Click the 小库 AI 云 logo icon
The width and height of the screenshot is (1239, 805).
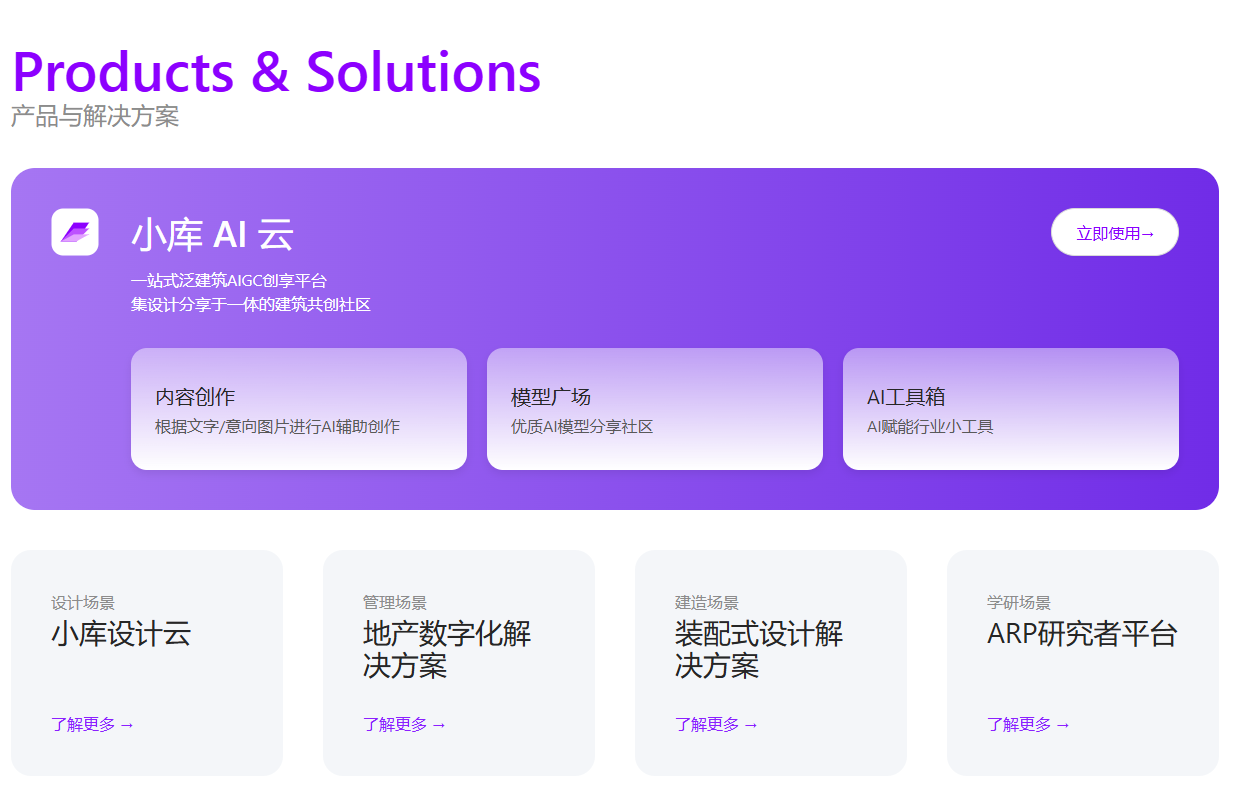(x=75, y=232)
